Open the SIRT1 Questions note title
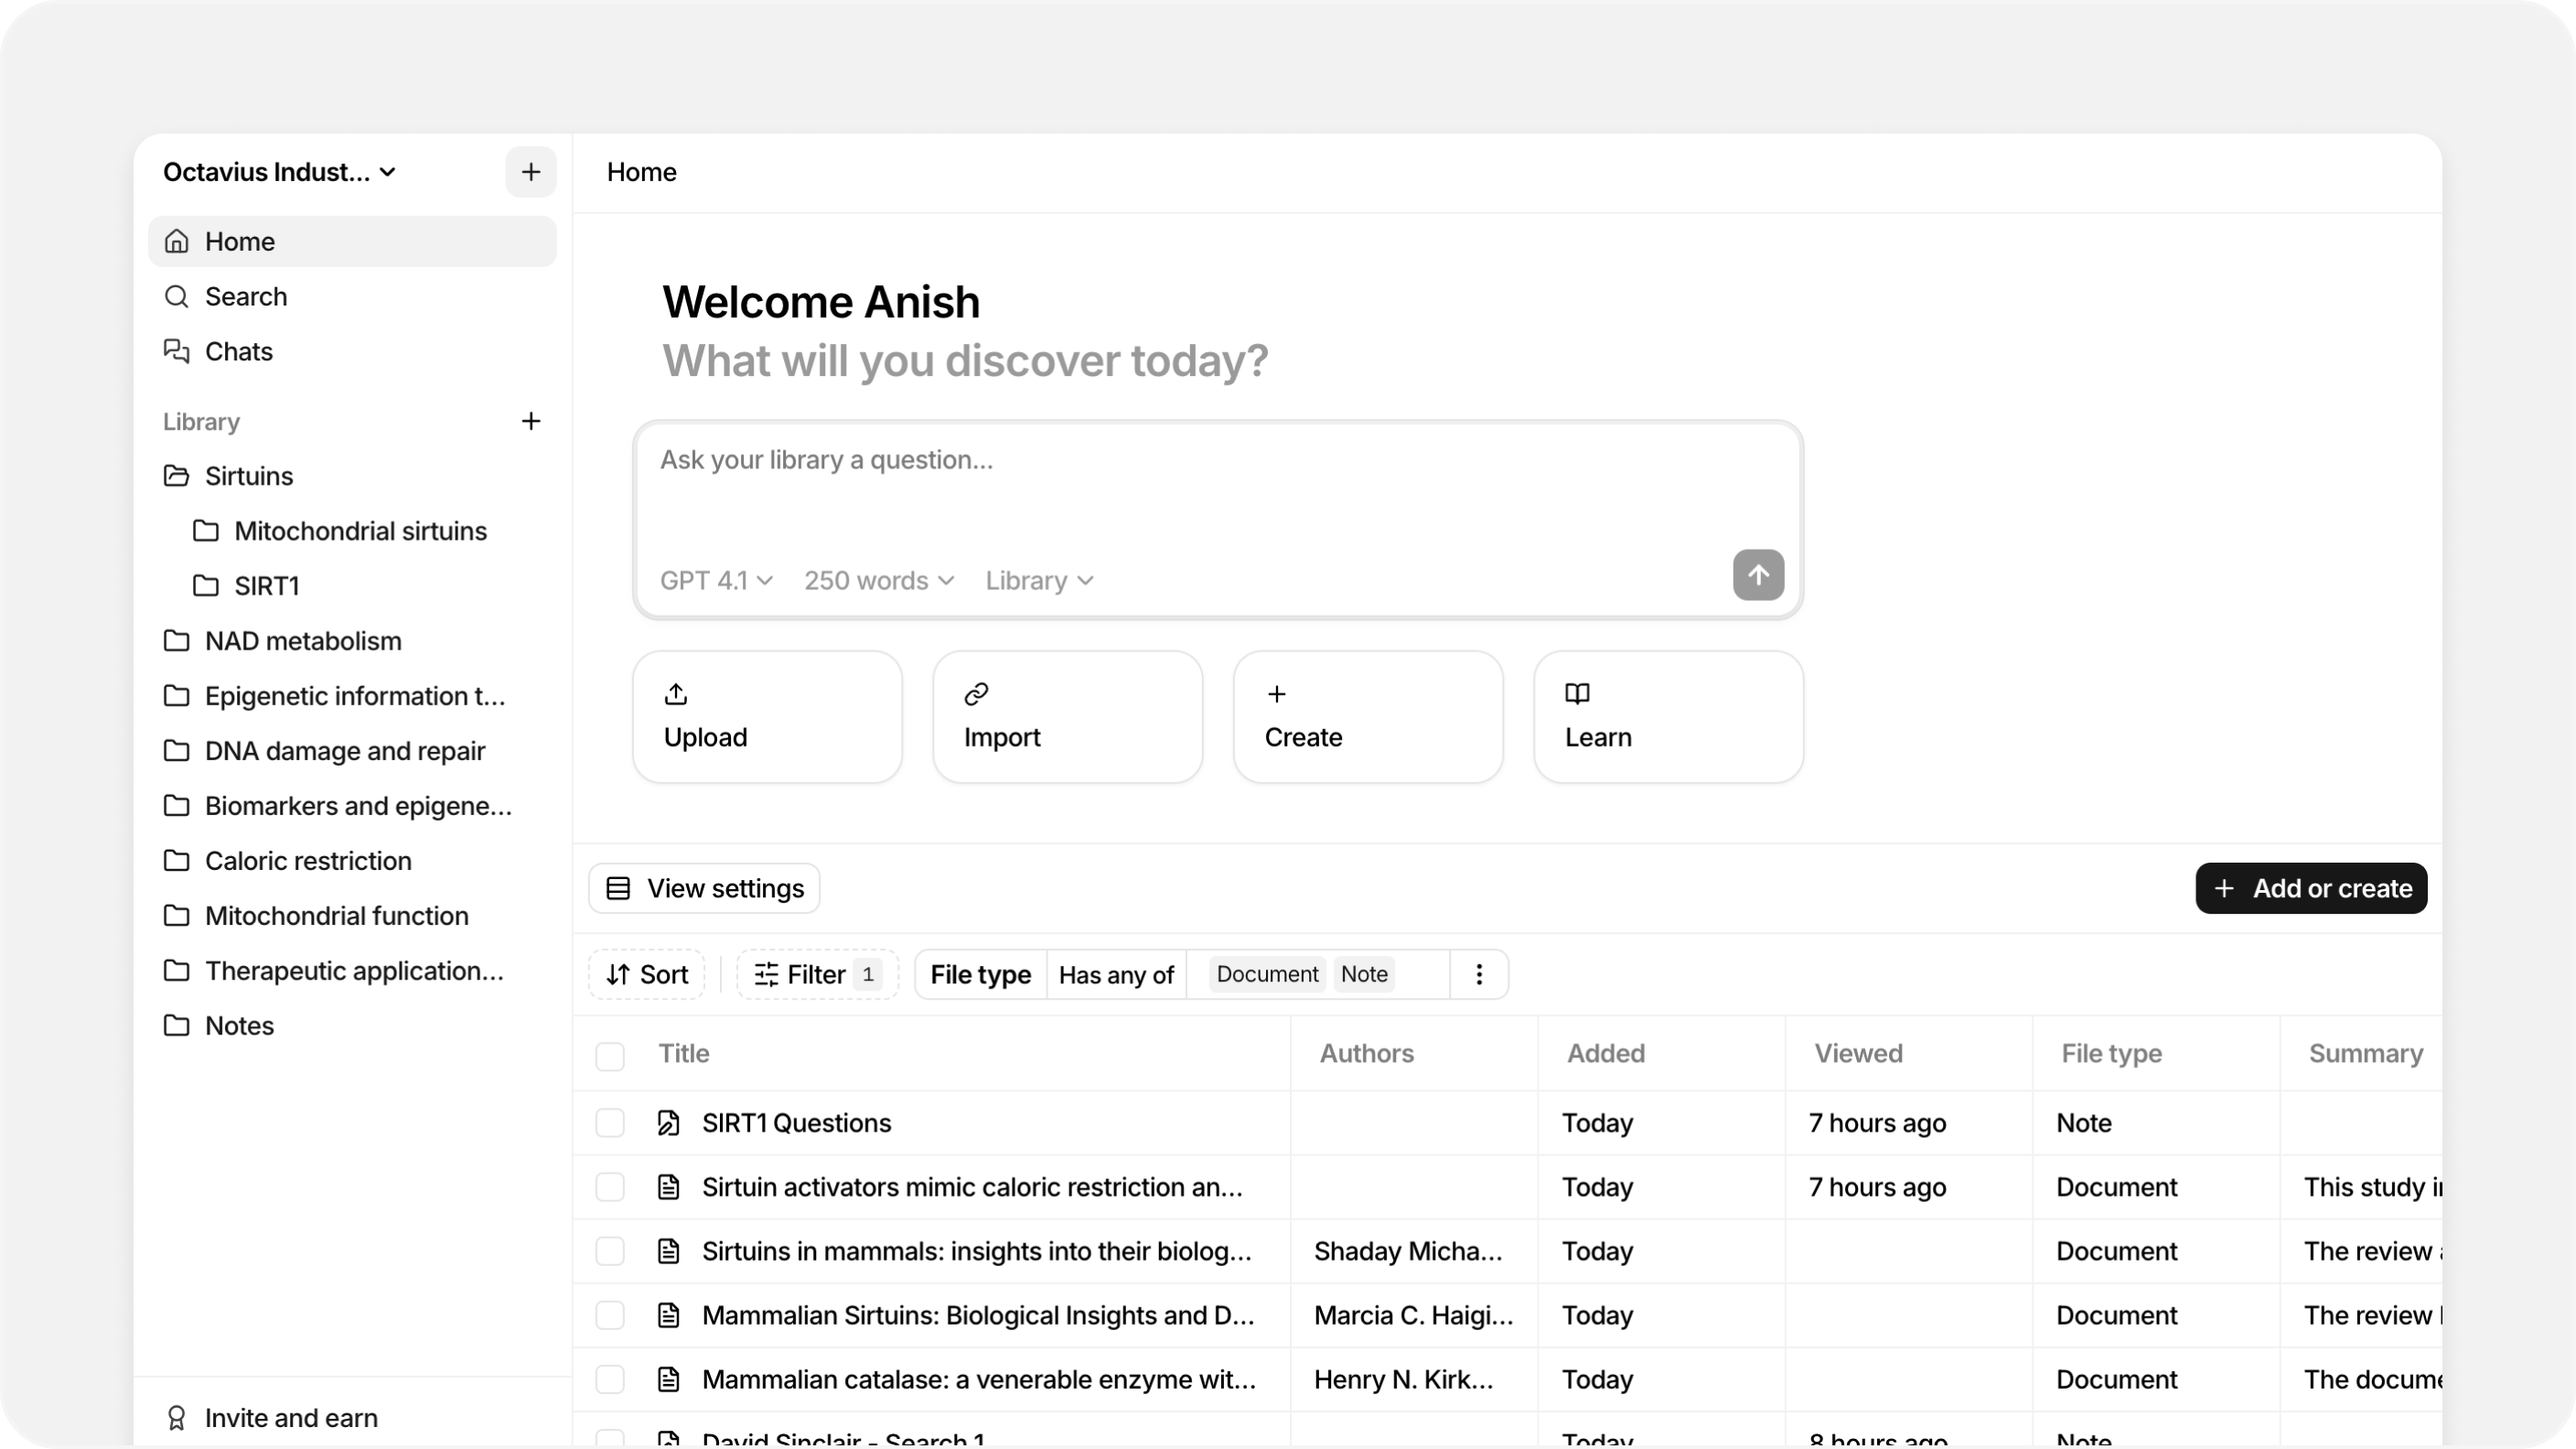2576x1449 pixels. [x=796, y=1123]
